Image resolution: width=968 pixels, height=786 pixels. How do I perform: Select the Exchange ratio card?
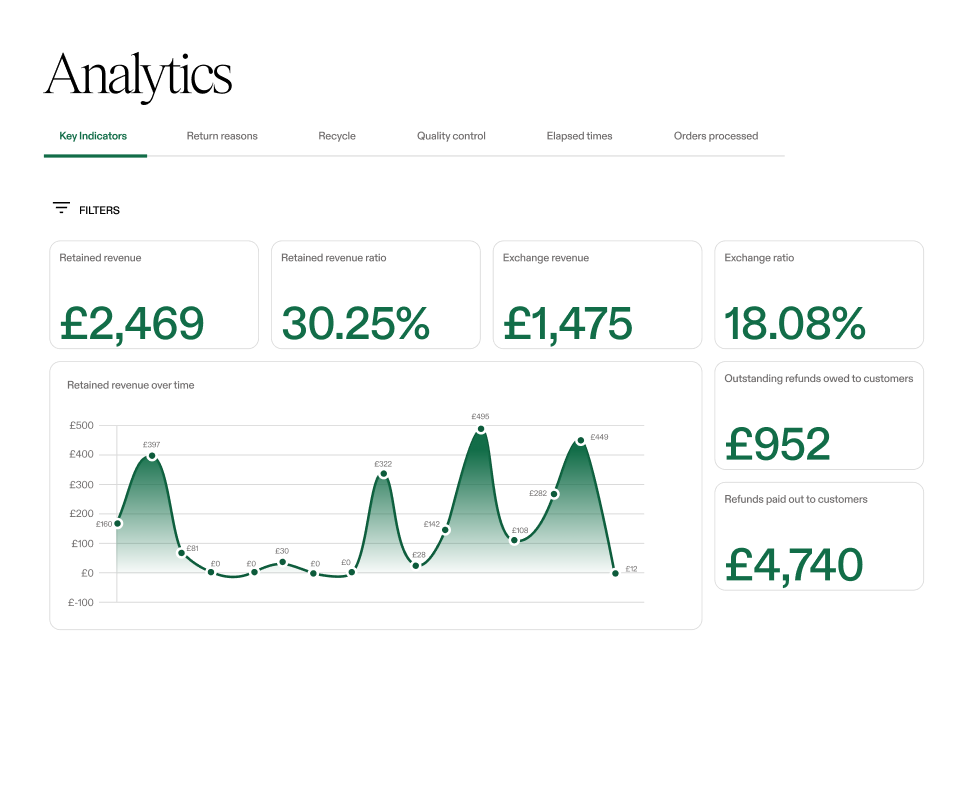[819, 293]
